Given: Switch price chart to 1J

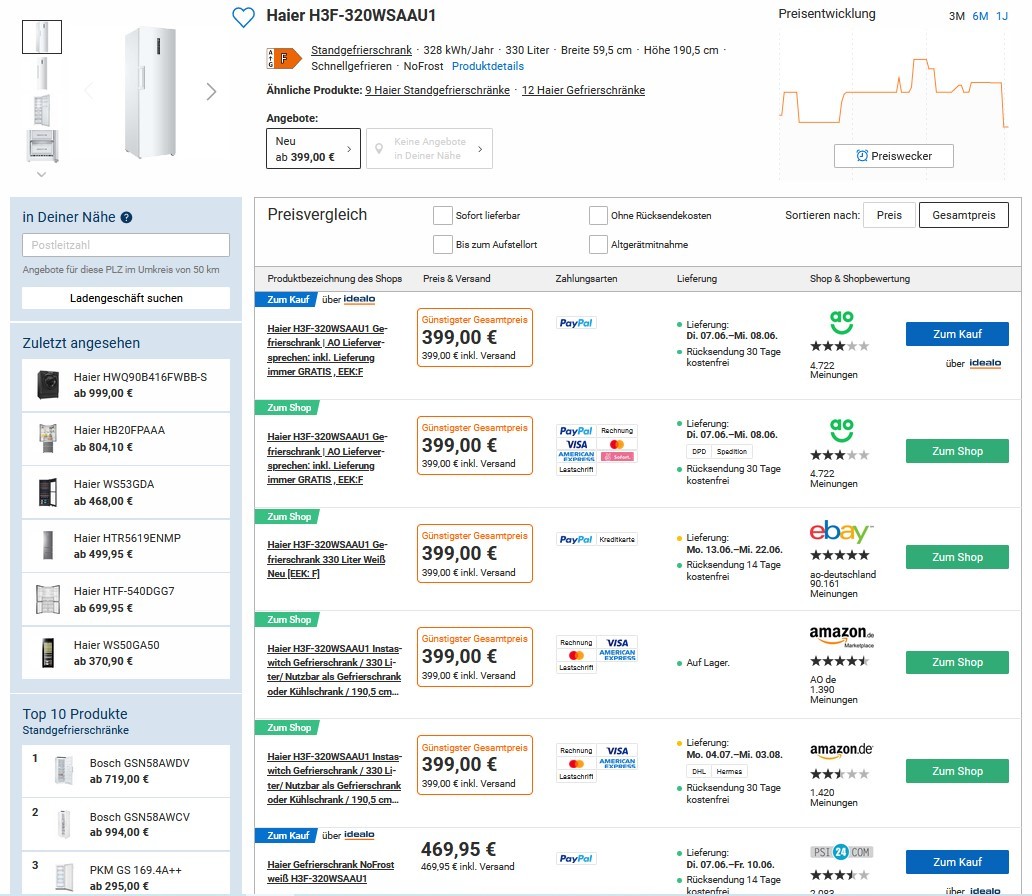Looking at the screenshot, I should [1002, 16].
